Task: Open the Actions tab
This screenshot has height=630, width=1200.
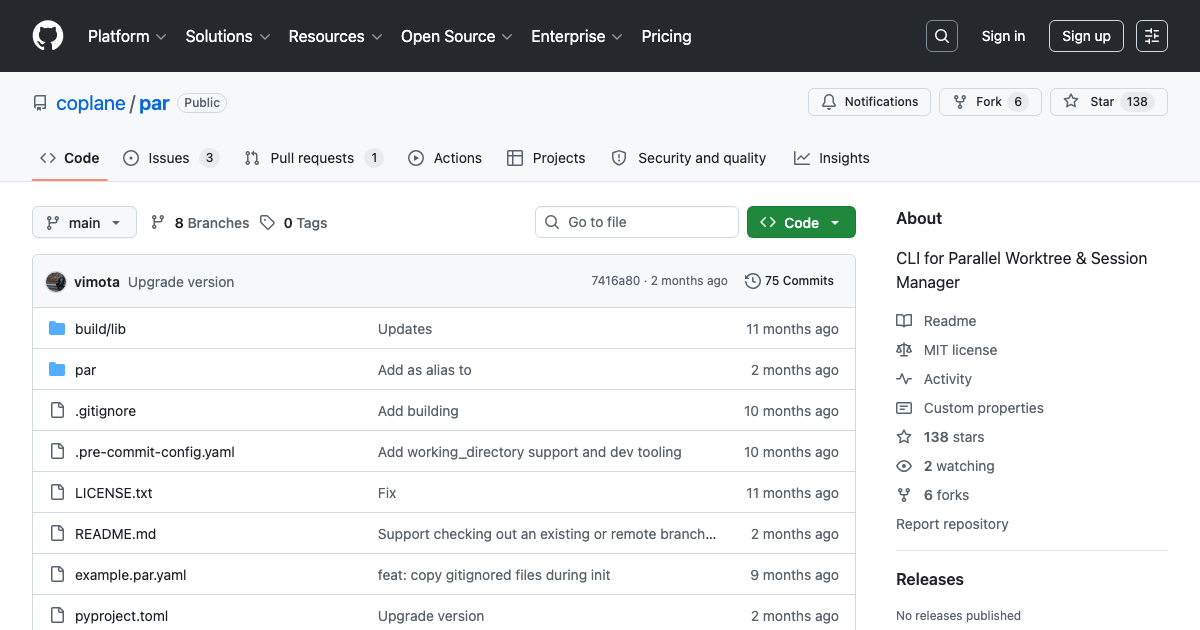Action: (445, 158)
